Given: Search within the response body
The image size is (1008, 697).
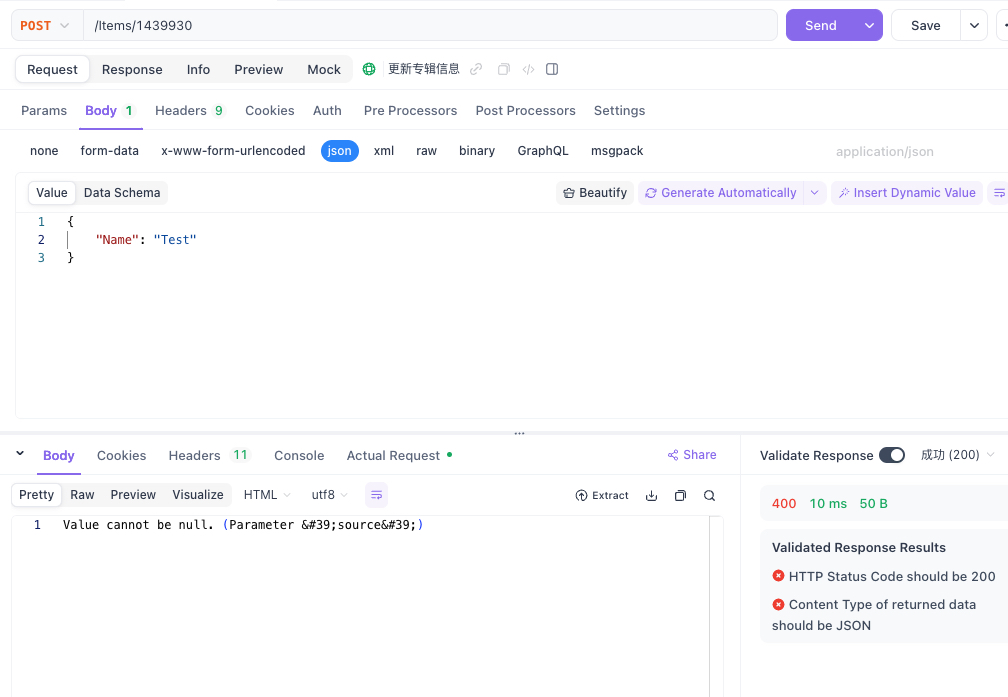Looking at the screenshot, I should coord(709,495).
